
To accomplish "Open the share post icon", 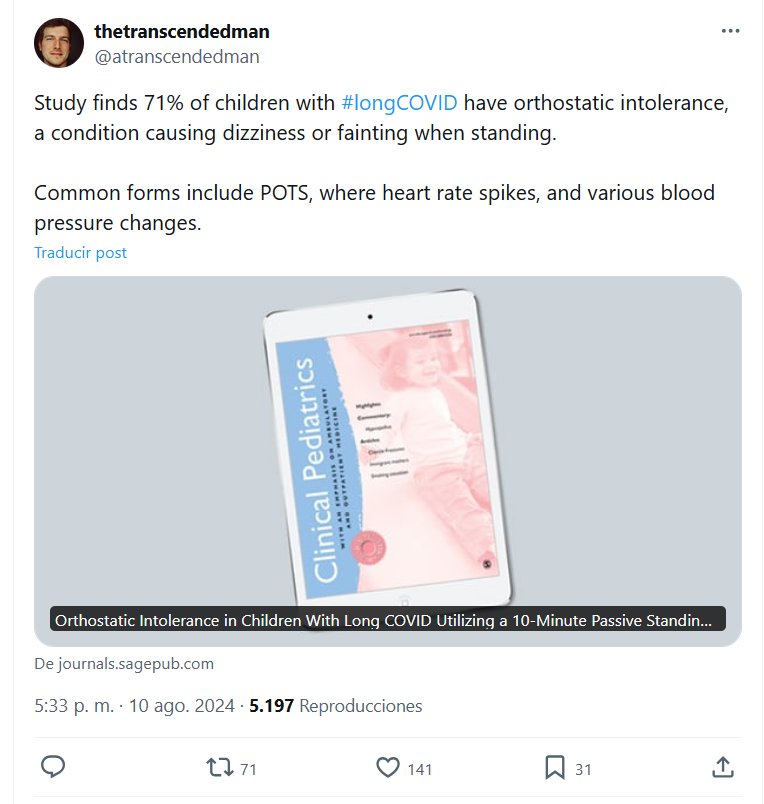I will [723, 767].
